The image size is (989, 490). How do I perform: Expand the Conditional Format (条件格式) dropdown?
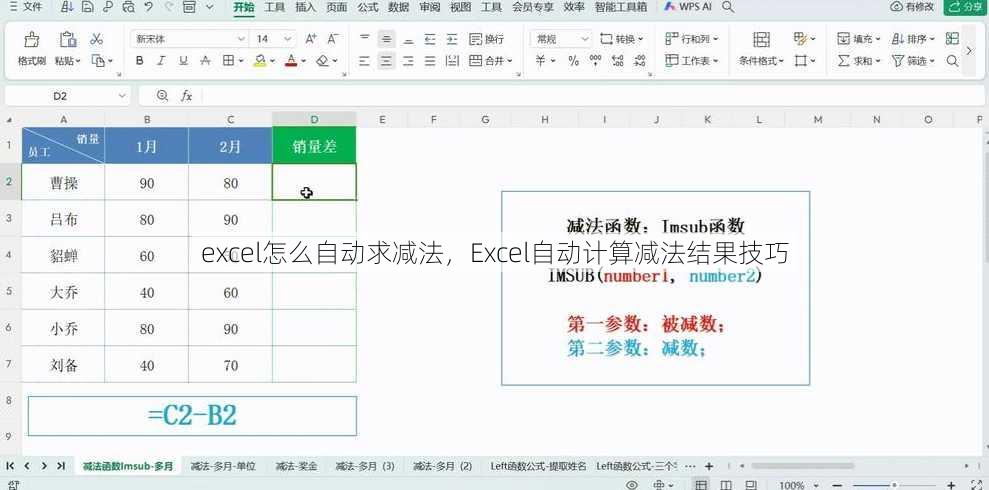click(781, 61)
